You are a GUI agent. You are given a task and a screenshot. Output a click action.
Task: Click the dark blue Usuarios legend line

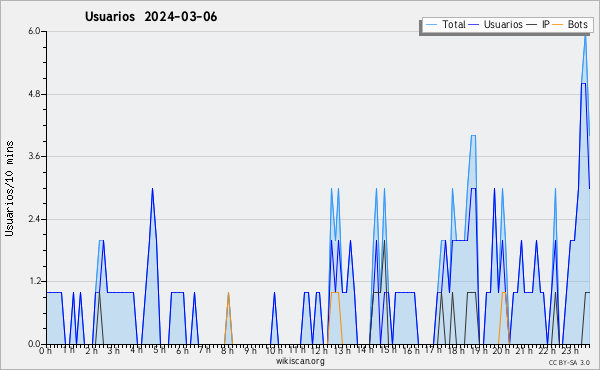point(474,25)
